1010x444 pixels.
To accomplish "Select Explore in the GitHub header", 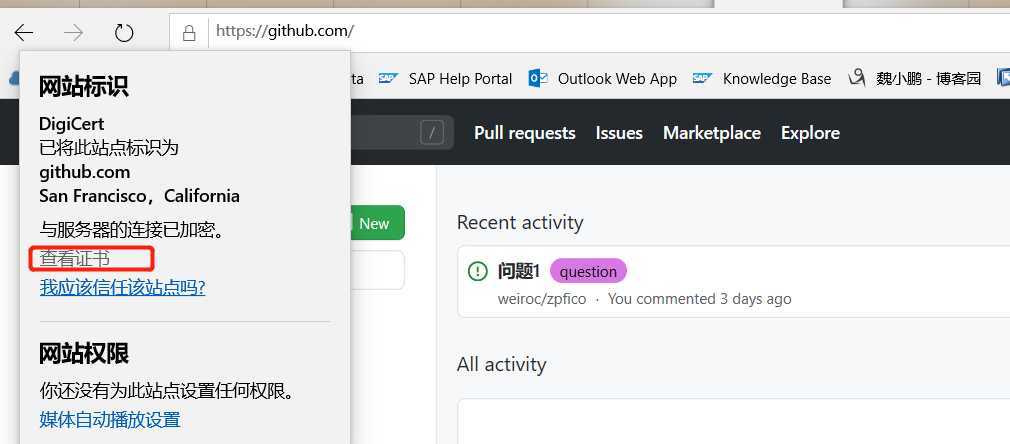I will click(x=810, y=133).
